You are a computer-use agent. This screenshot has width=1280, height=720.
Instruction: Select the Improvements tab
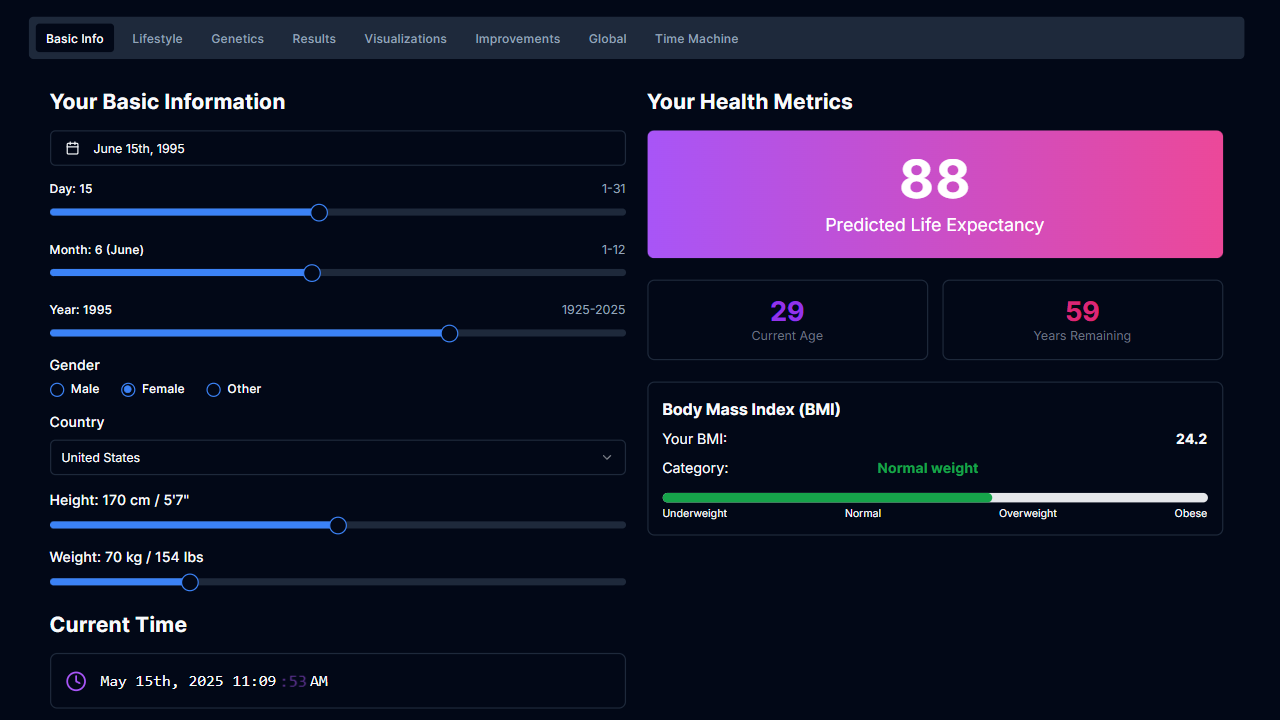coord(517,38)
